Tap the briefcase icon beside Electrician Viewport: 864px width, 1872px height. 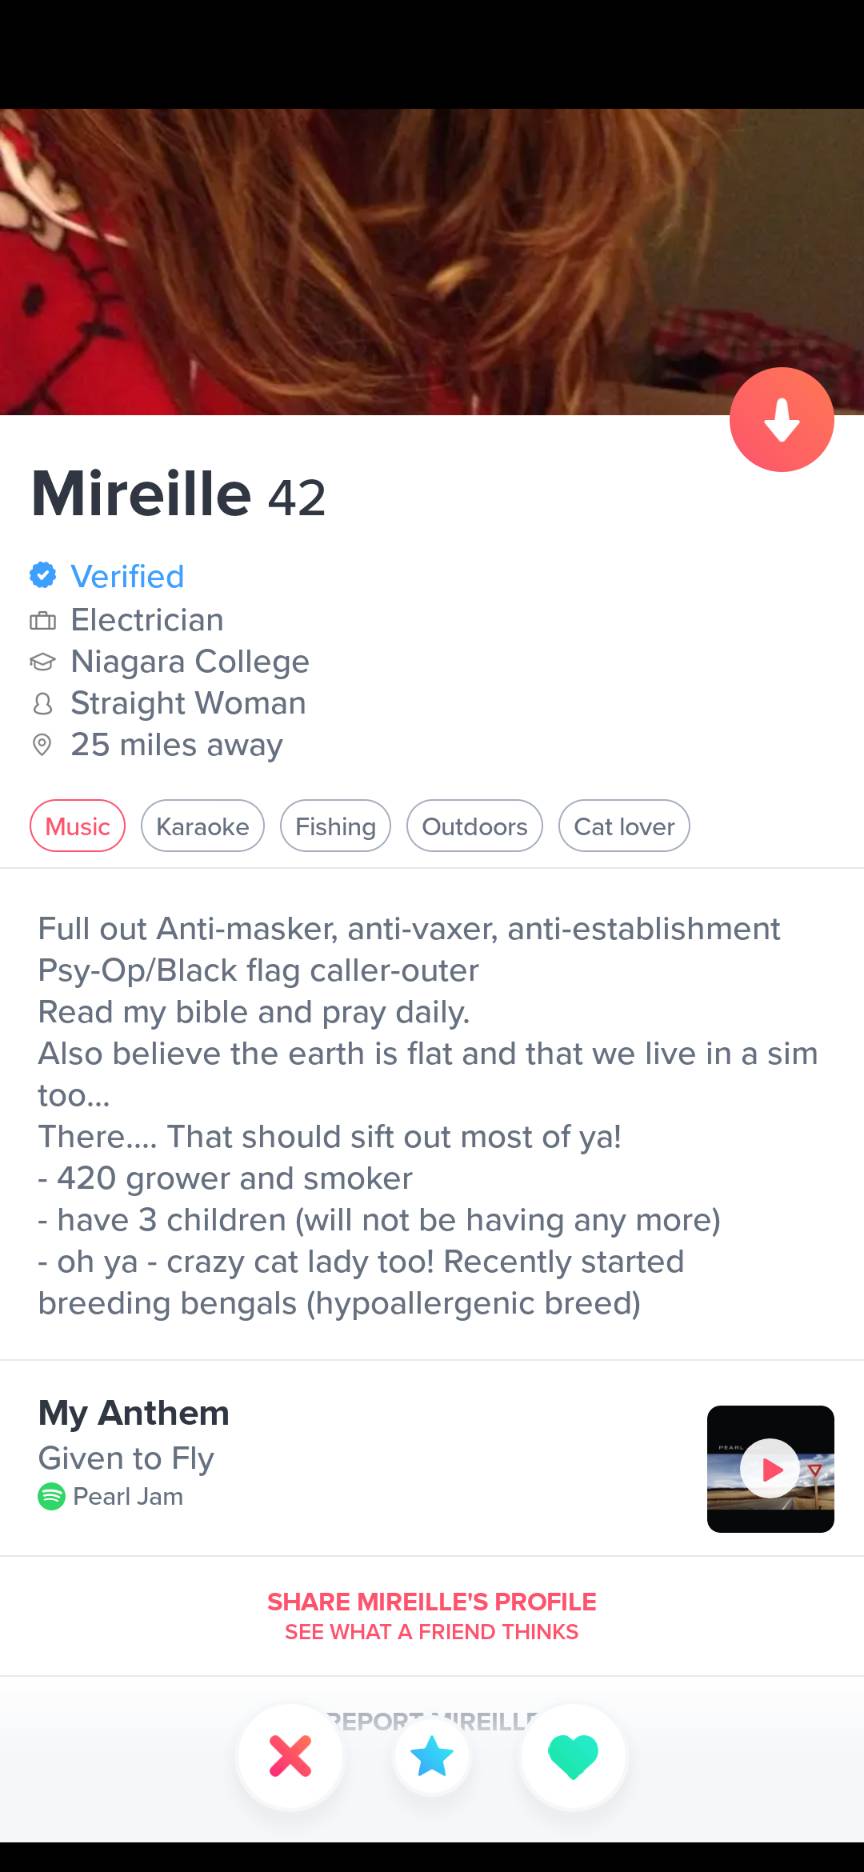pos(42,620)
